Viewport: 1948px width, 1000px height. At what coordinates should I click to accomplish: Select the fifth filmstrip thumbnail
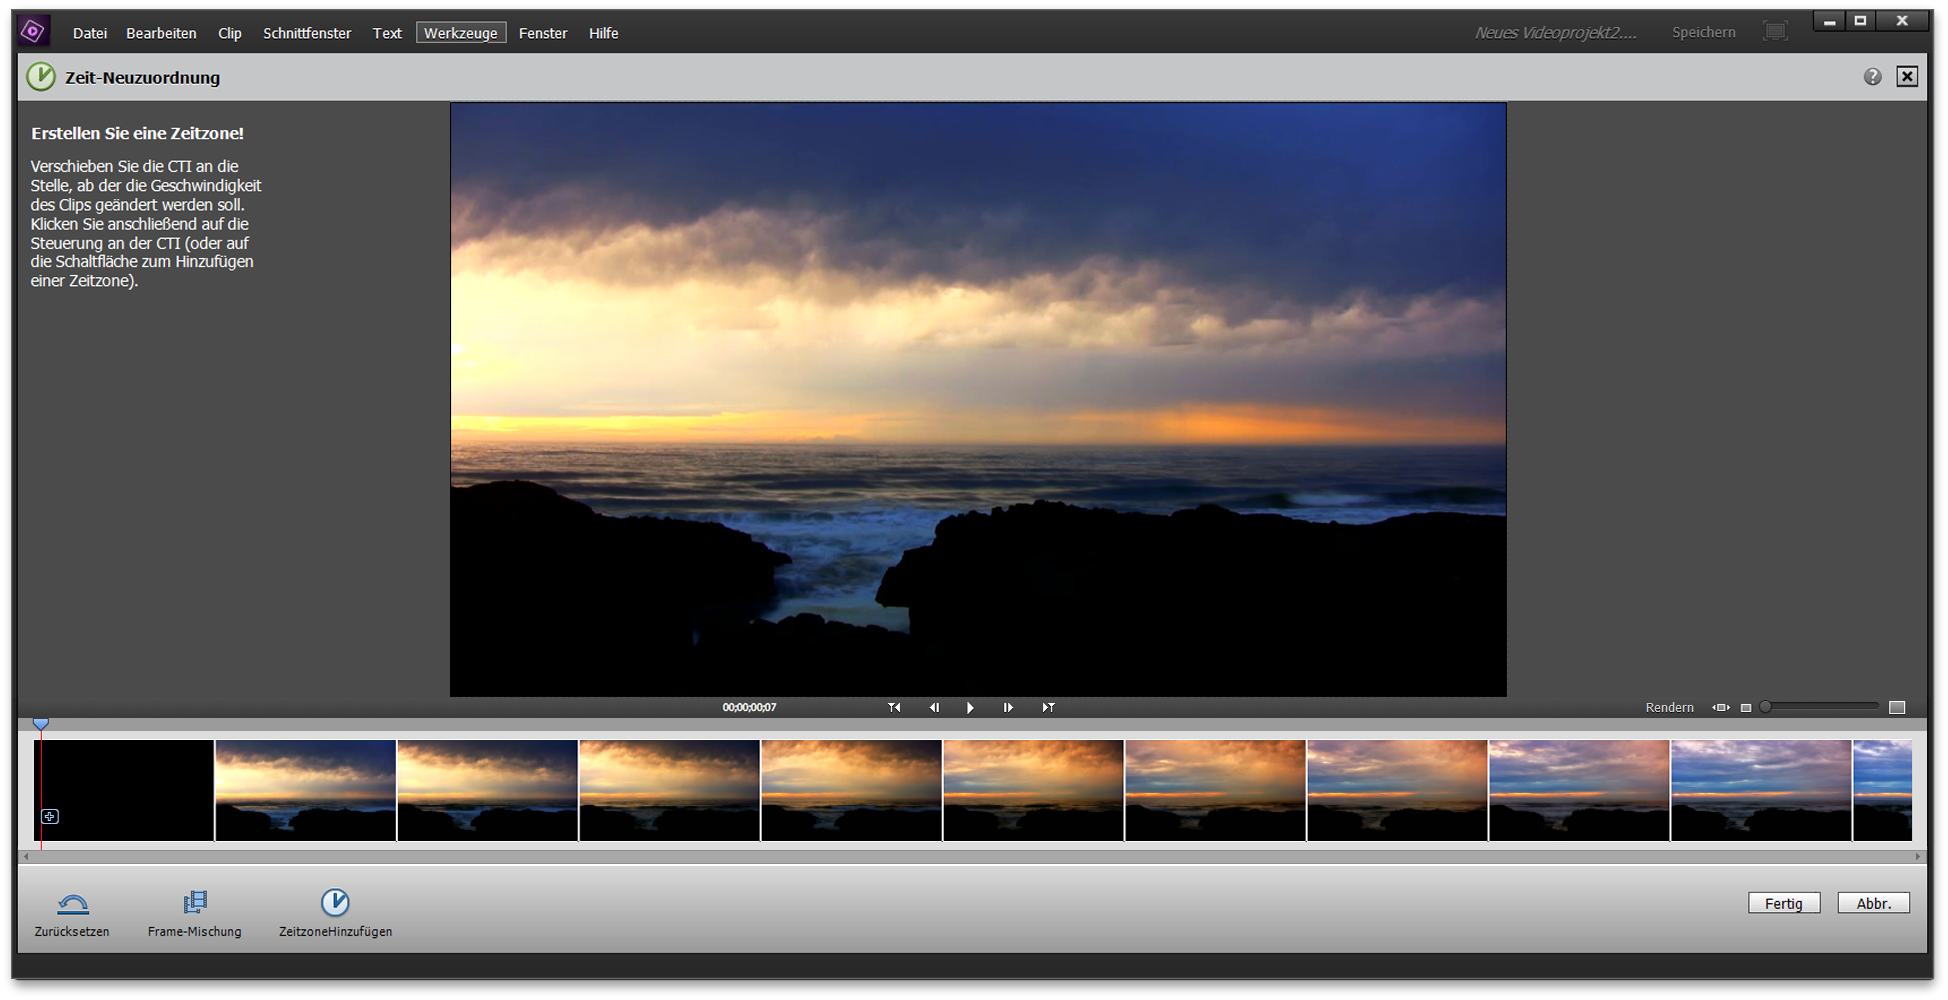pos(851,790)
